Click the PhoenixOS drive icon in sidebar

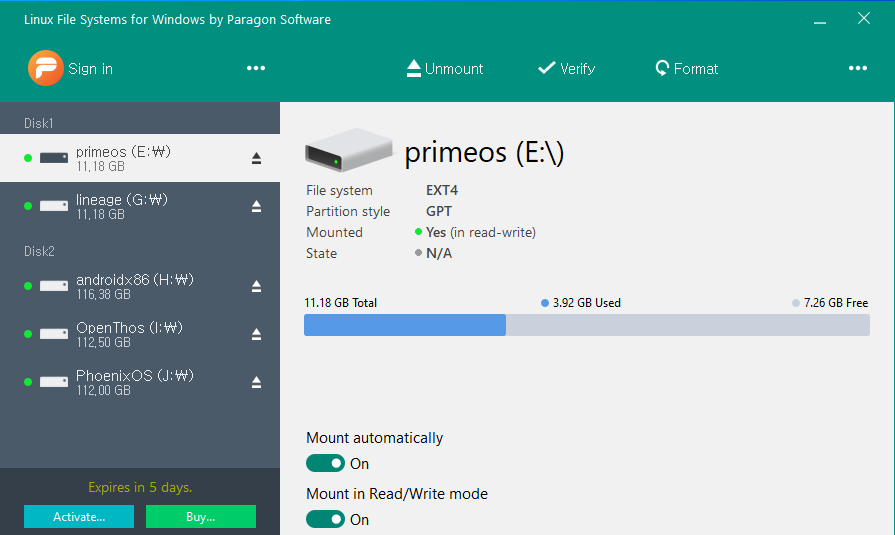coord(54,382)
